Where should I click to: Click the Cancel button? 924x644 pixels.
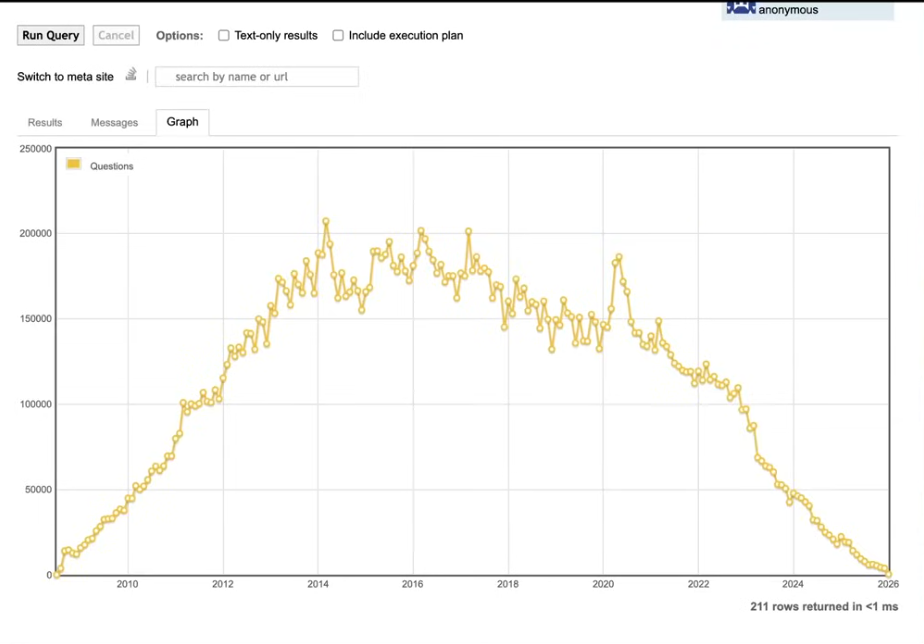pos(116,36)
